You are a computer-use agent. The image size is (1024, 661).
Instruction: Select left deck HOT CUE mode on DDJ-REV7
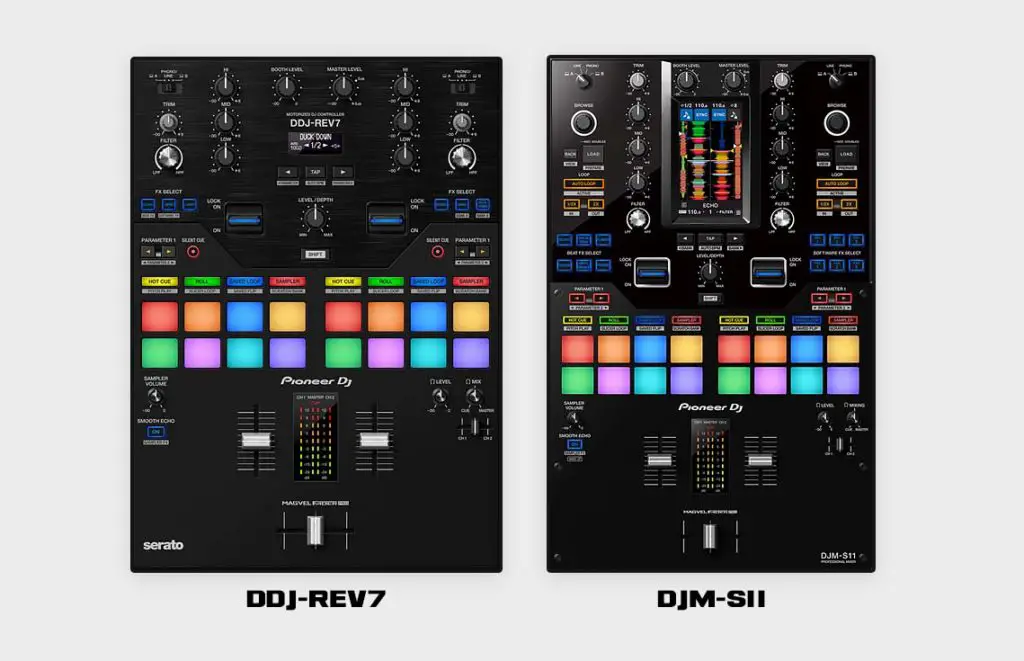[159, 282]
